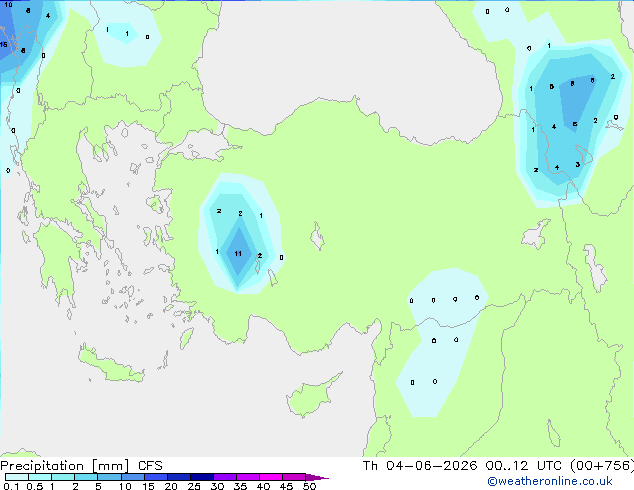
Task: Select the 0.5–1 mm legend swatch
Action: [x=40, y=477]
